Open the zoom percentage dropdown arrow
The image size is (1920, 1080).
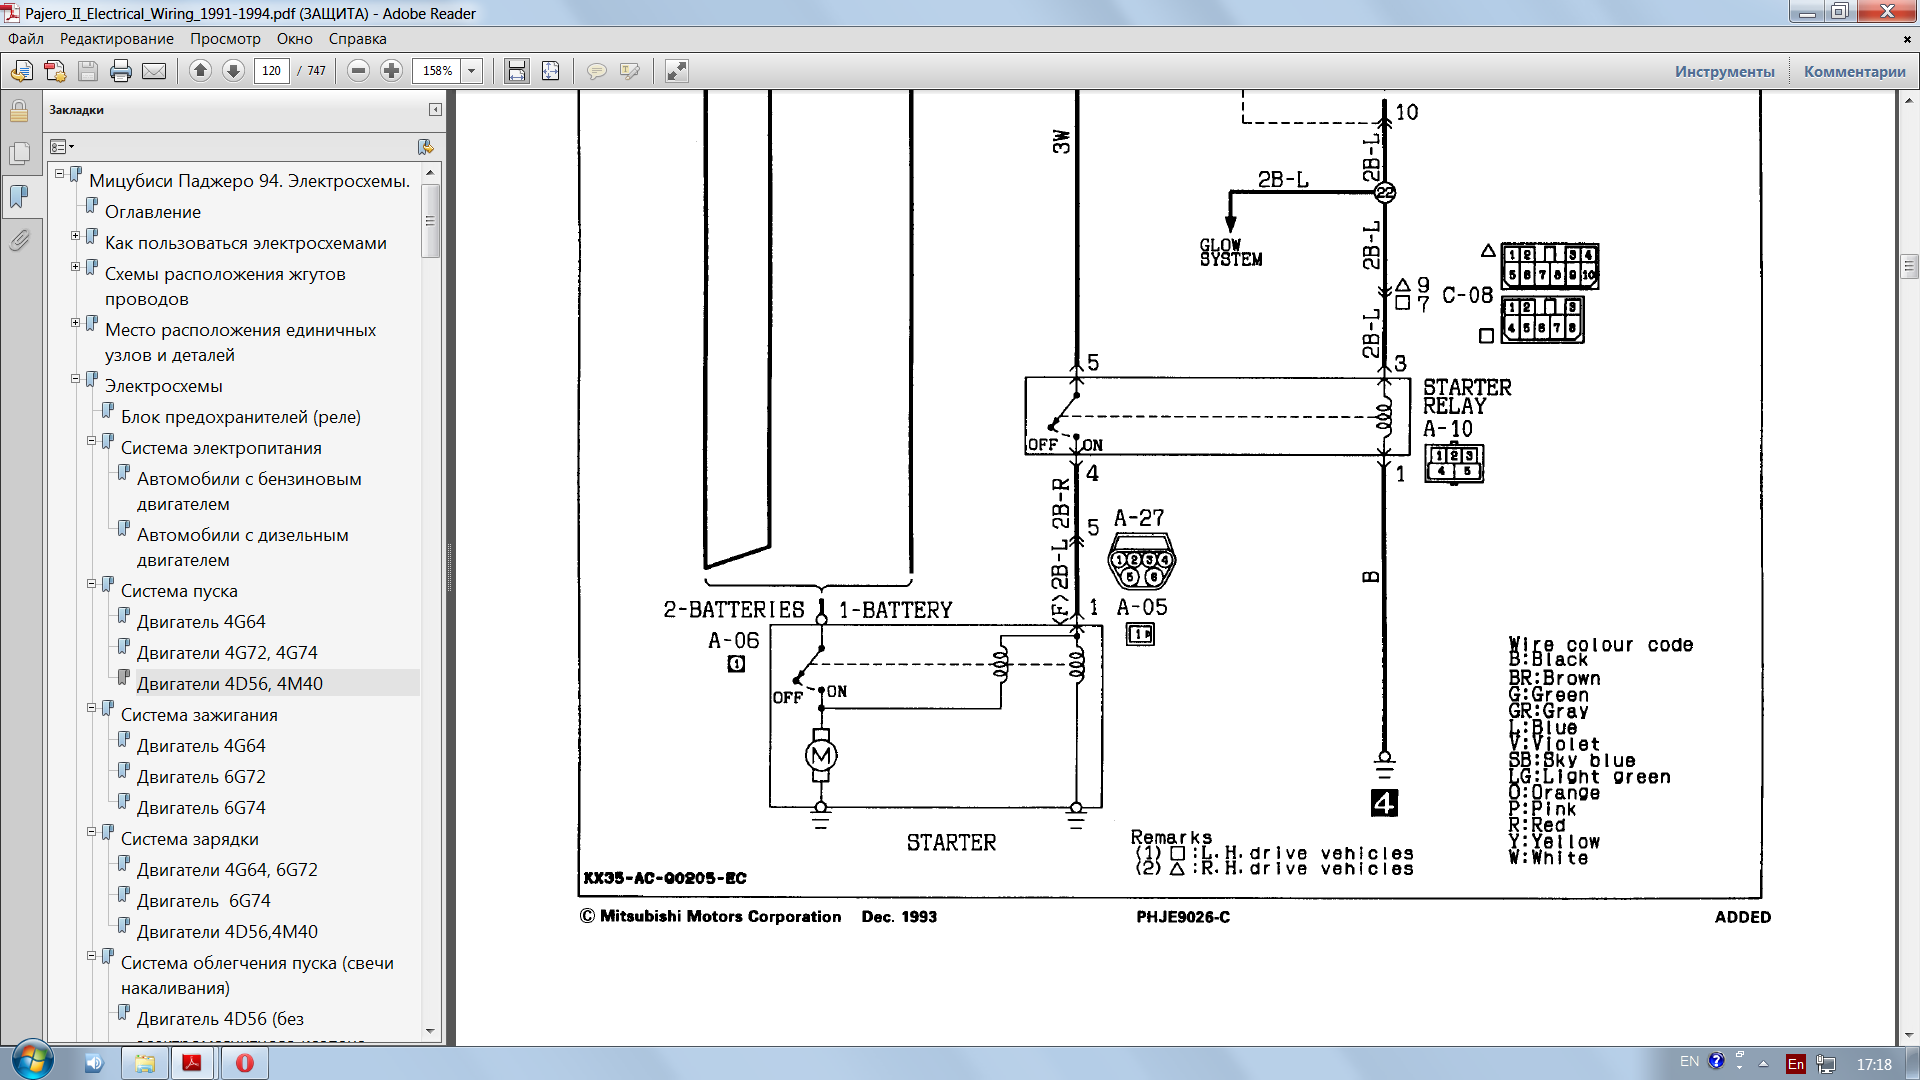pyautogui.click(x=472, y=71)
